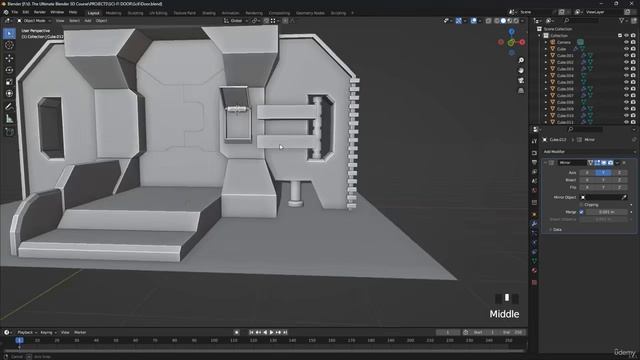Image resolution: width=640 pixels, height=360 pixels.
Task: Open the Object Mode dropdown
Action: click(x=34, y=20)
